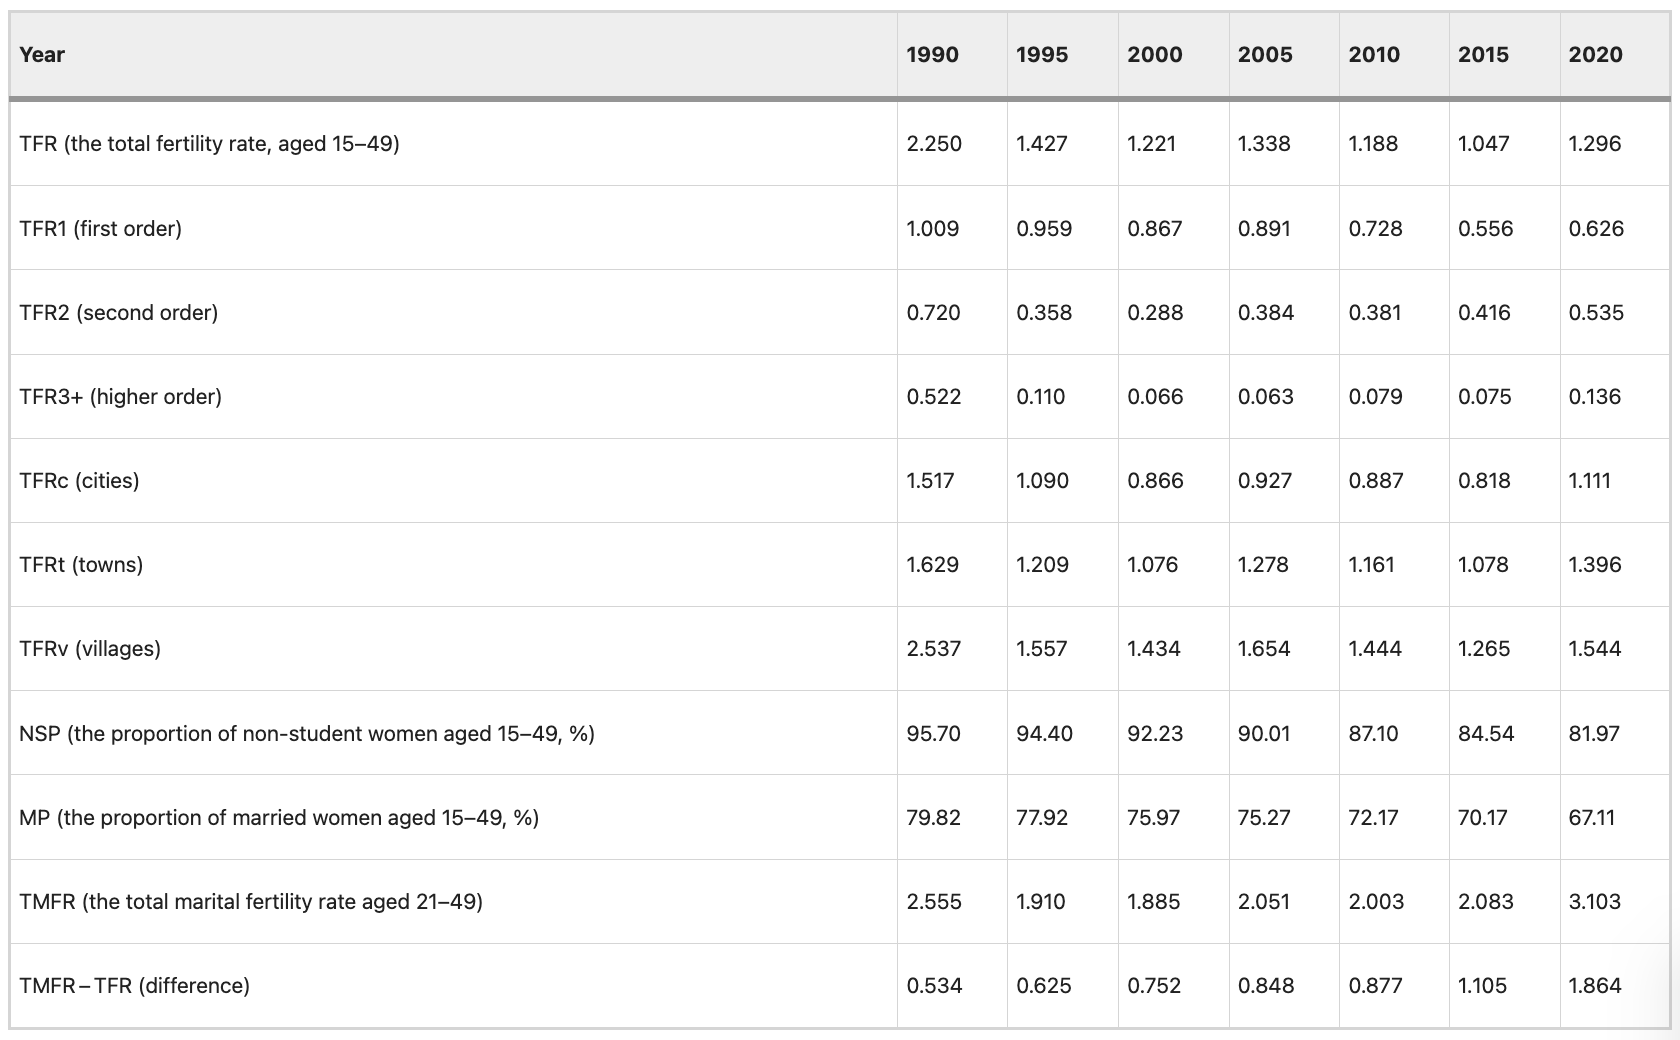The width and height of the screenshot is (1680, 1040).
Task: Select NSP value 90.01
Action: tap(1264, 734)
